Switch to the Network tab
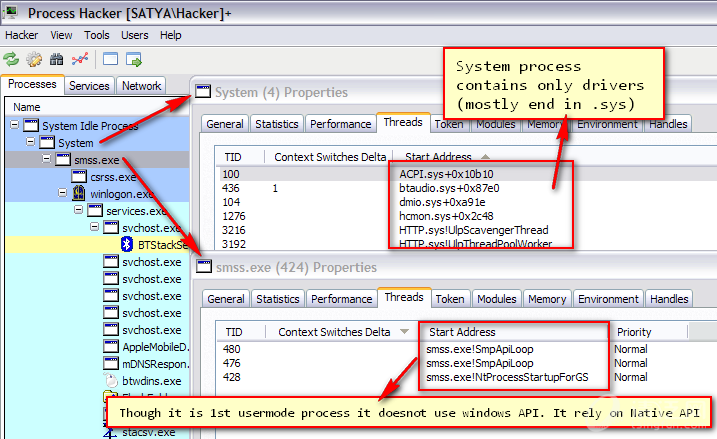 pyautogui.click(x=142, y=86)
